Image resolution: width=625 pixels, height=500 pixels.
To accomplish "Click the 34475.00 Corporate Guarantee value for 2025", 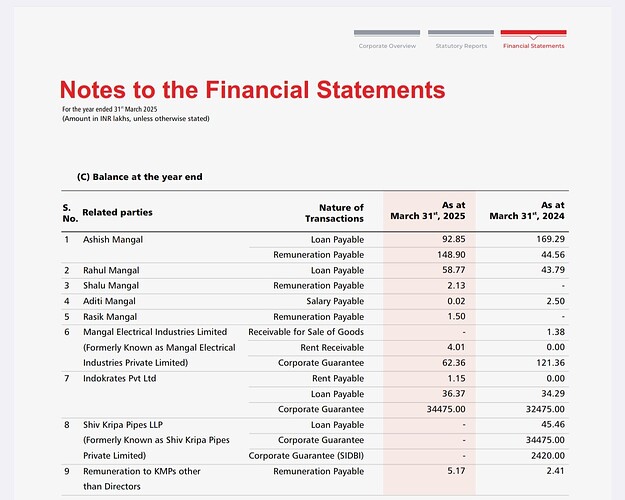I will coord(446,409).
